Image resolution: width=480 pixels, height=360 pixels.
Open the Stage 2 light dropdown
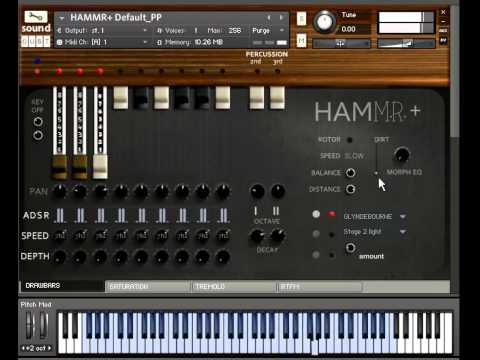point(375,232)
